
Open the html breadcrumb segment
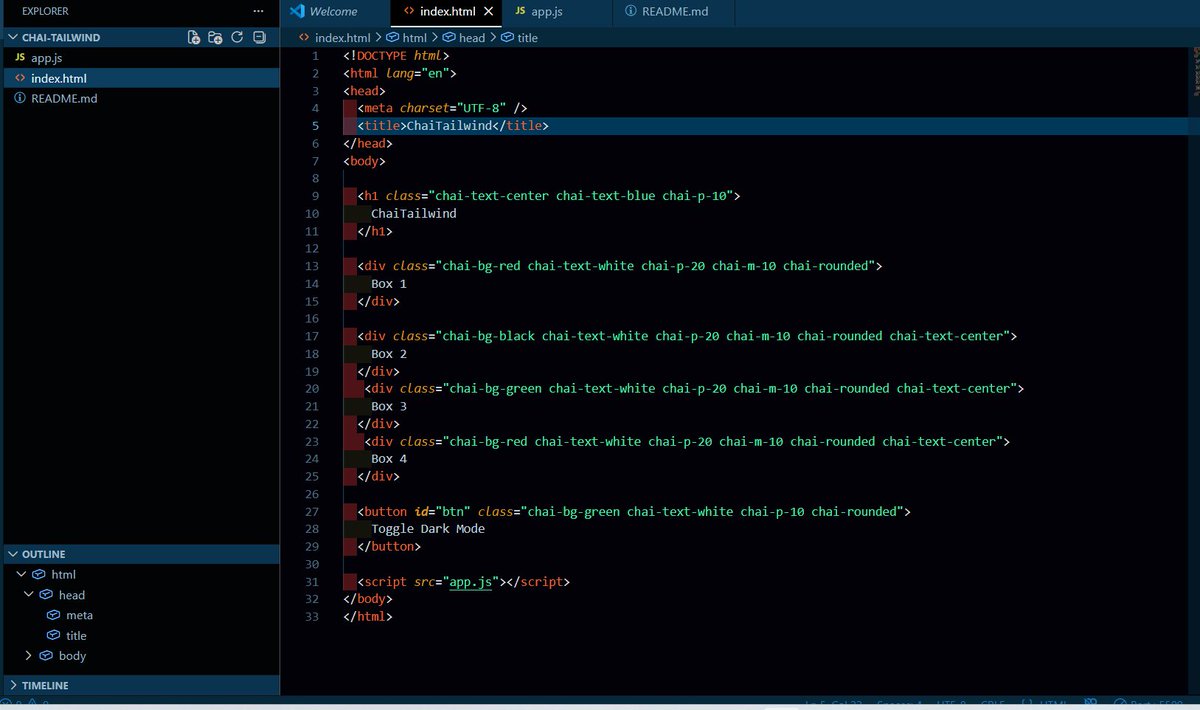point(413,37)
